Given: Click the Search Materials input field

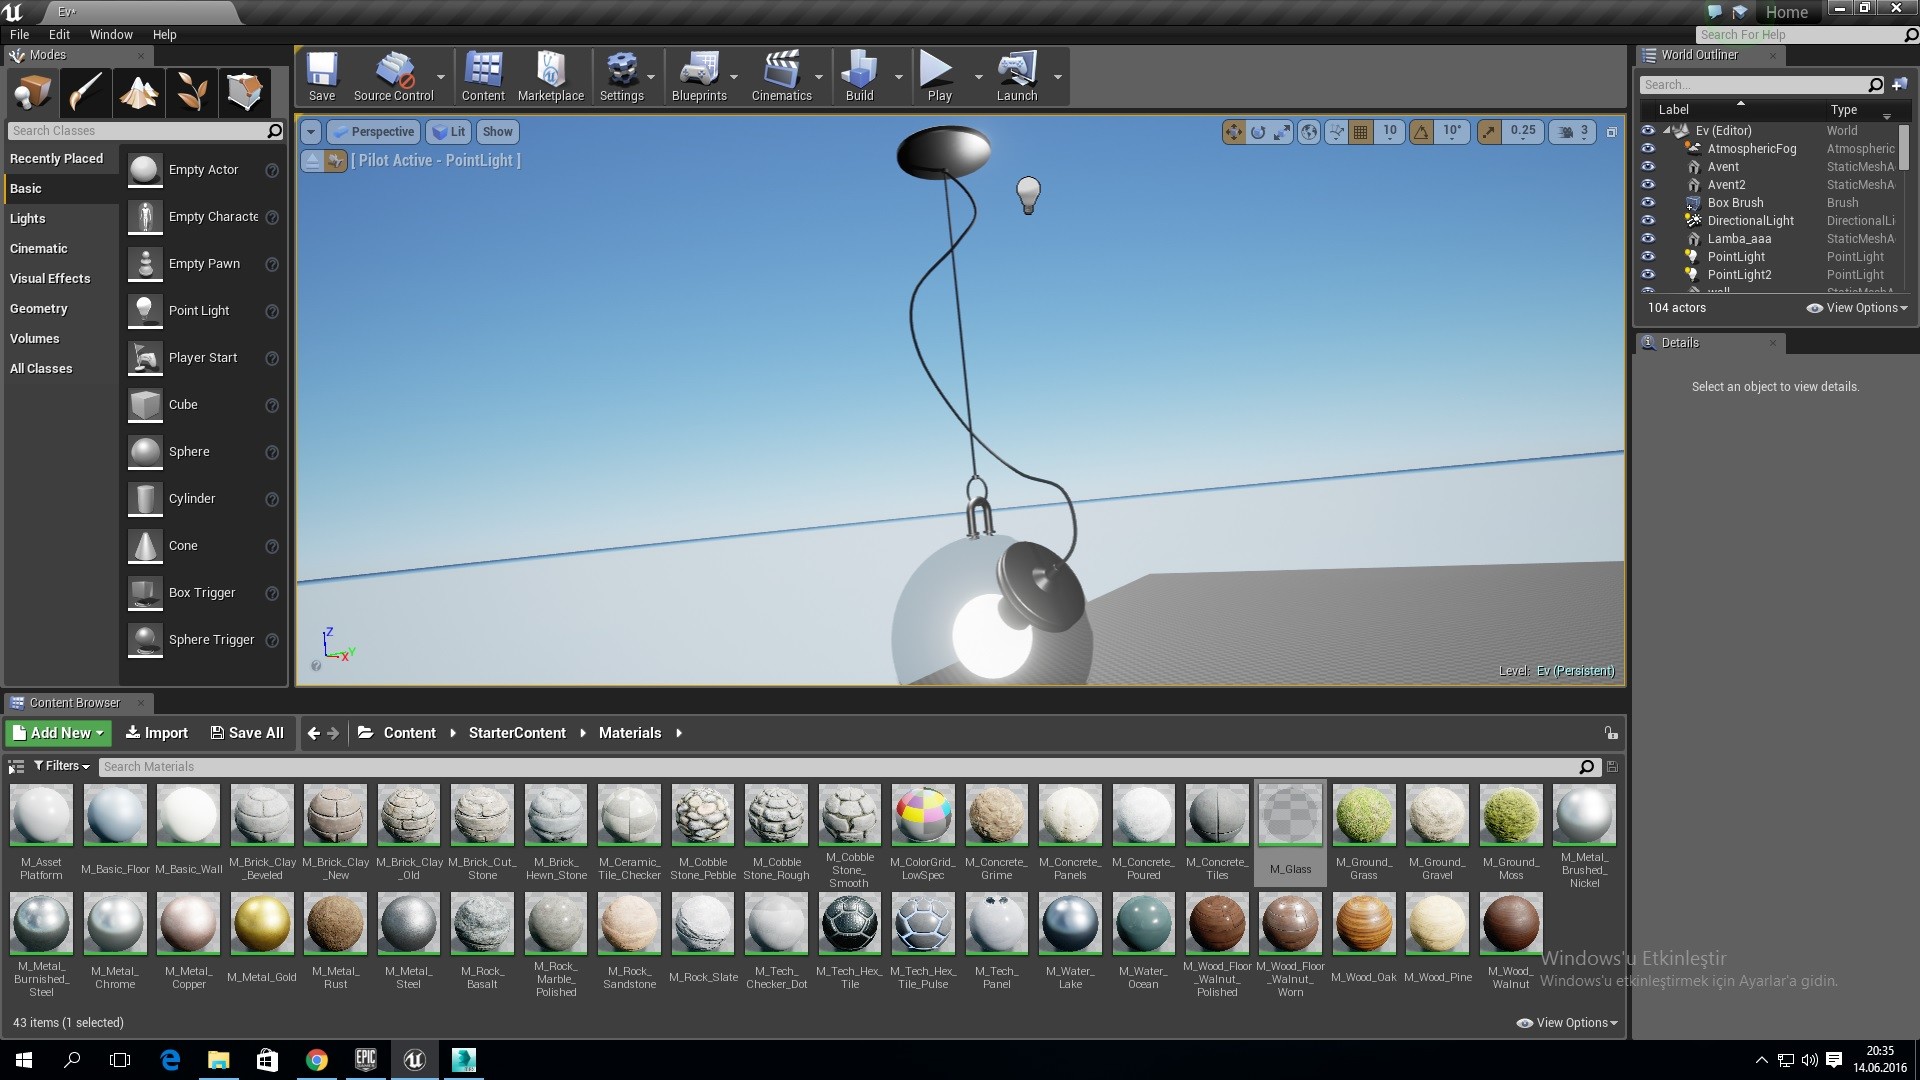Looking at the screenshot, I should point(849,767).
